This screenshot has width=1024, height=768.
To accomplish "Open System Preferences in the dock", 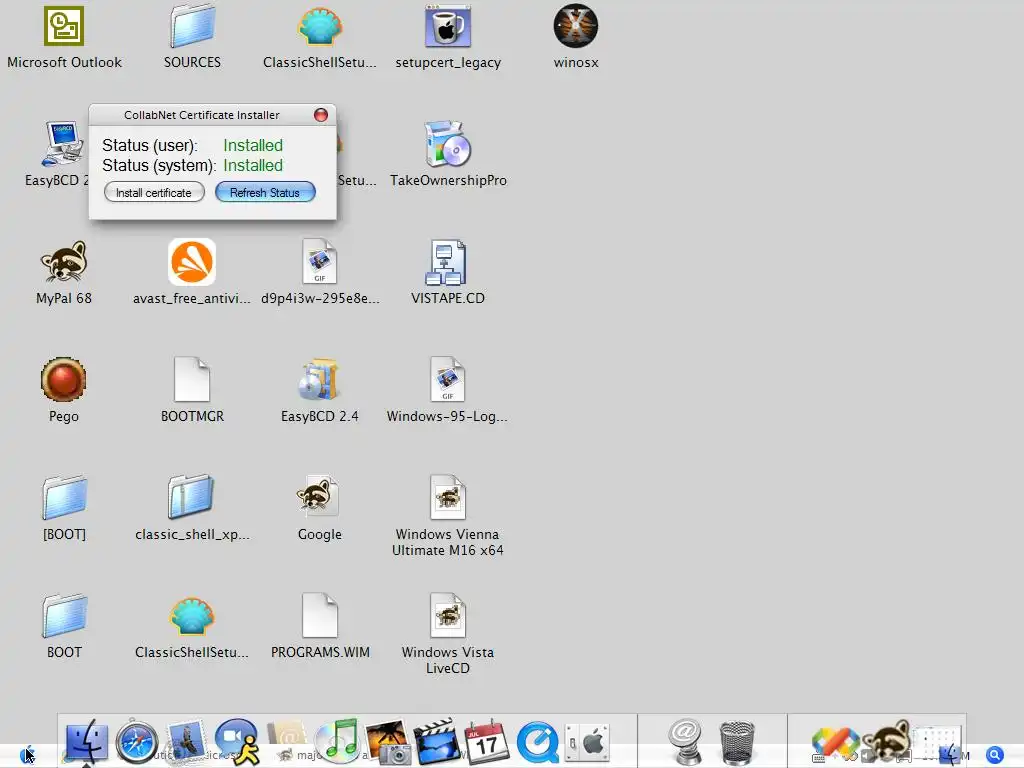I will click(587, 742).
